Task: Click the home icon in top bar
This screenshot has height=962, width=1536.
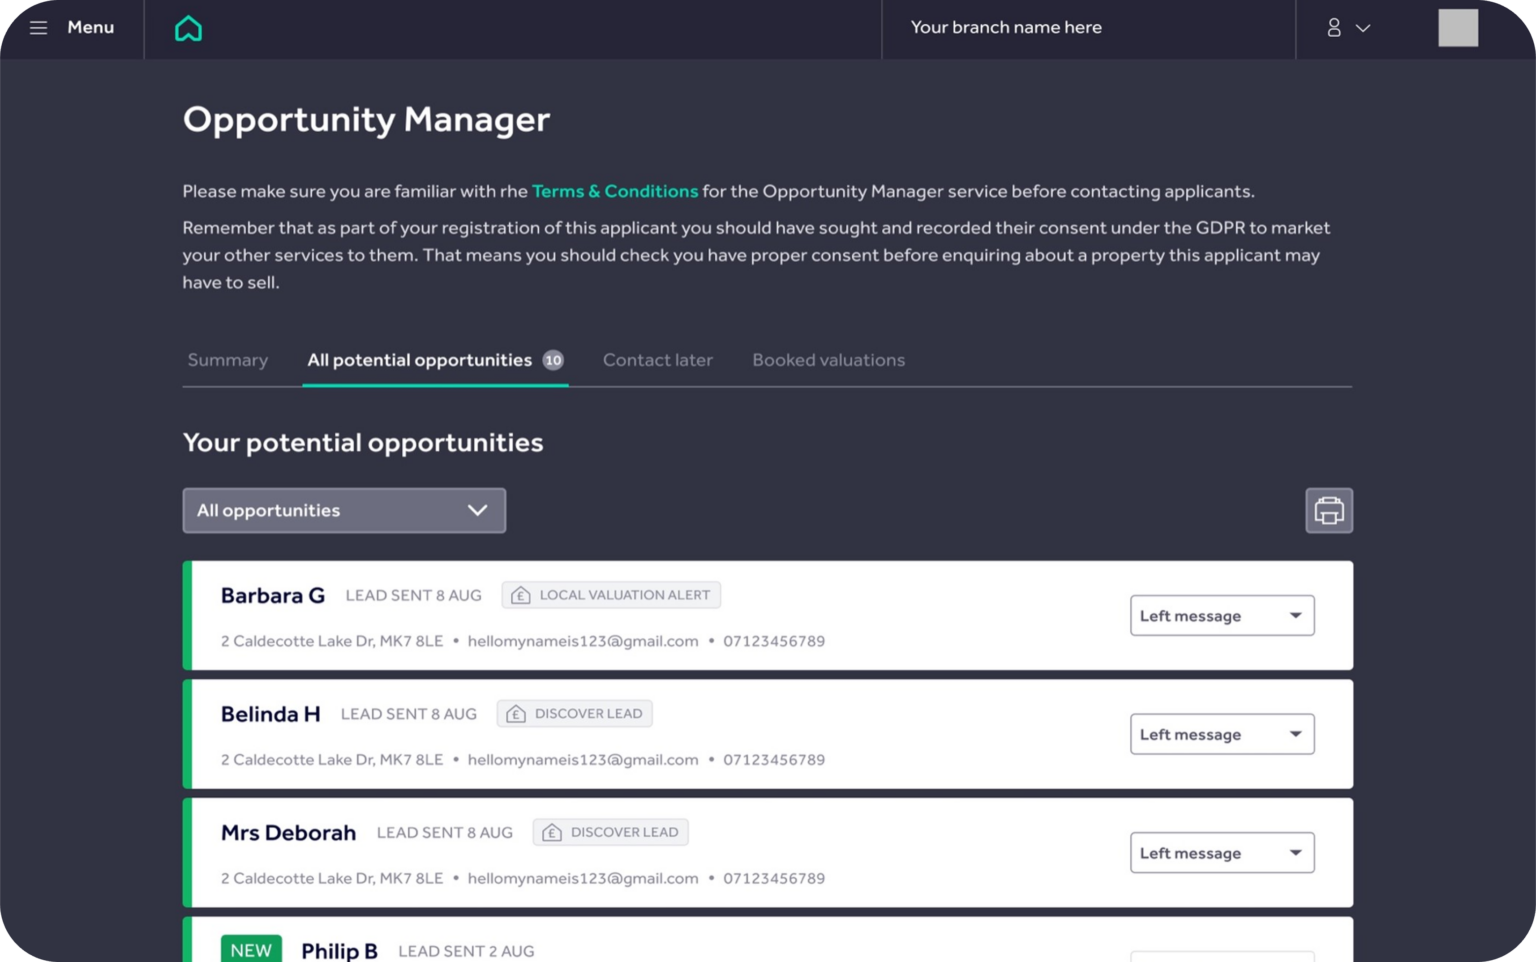Action: coord(188,28)
